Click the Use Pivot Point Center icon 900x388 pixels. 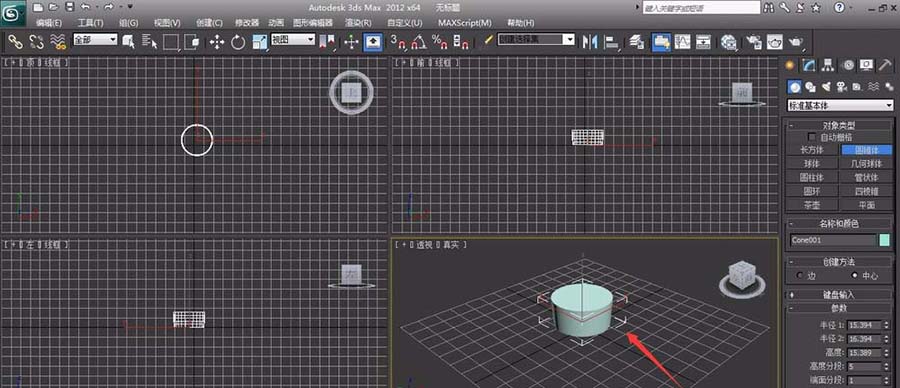pyautogui.click(x=327, y=42)
